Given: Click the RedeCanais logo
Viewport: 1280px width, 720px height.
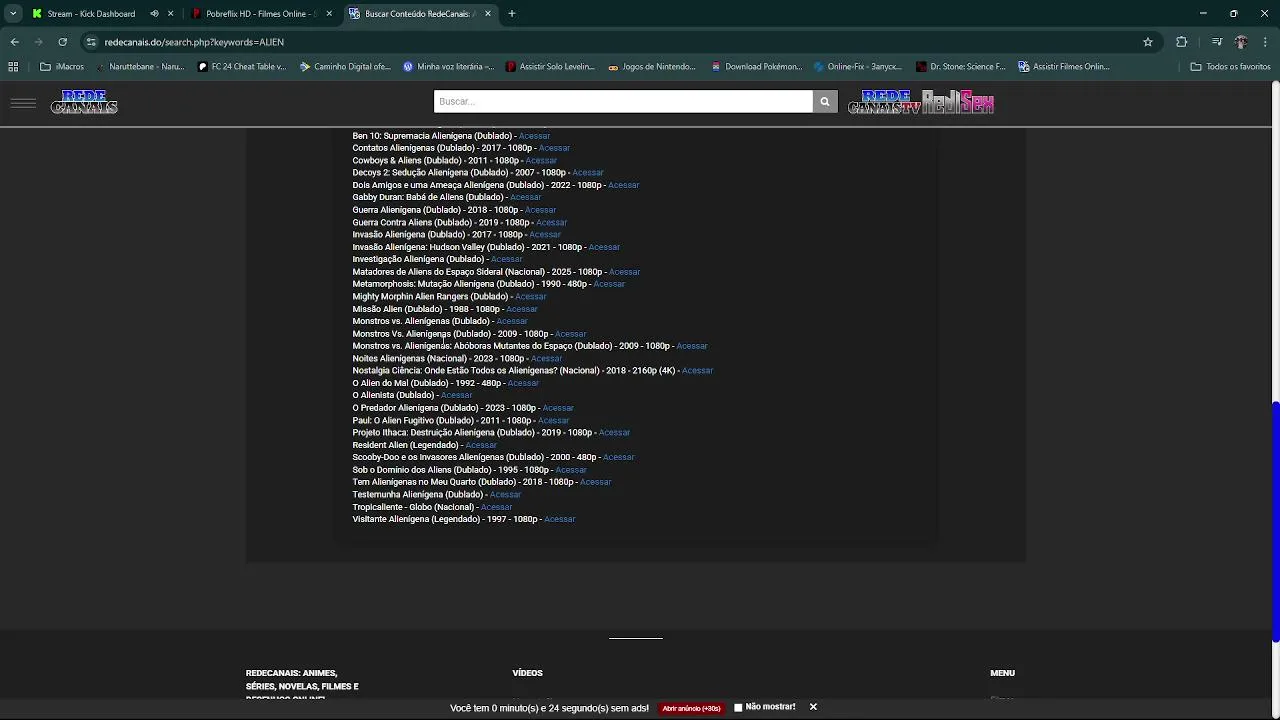Looking at the screenshot, I should [84, 102].
